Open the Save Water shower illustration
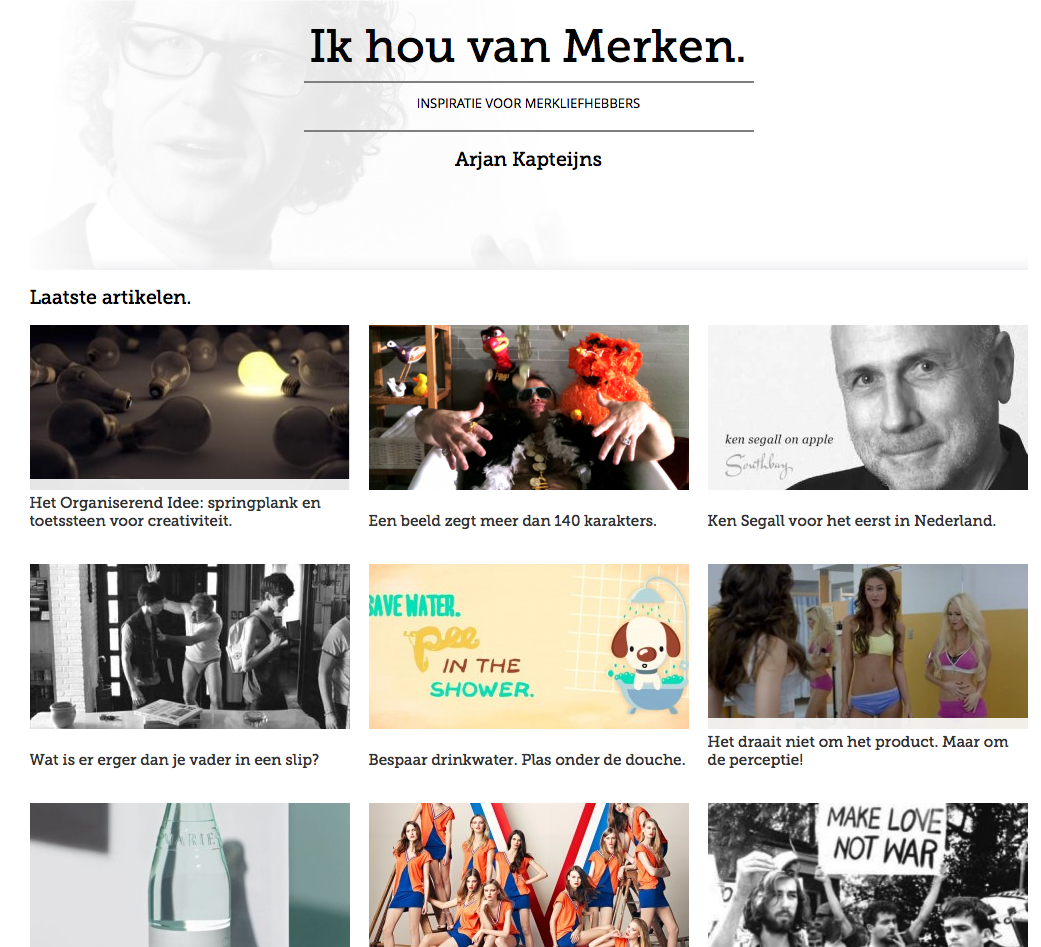The image size is (1041, 947). (528, 646)
